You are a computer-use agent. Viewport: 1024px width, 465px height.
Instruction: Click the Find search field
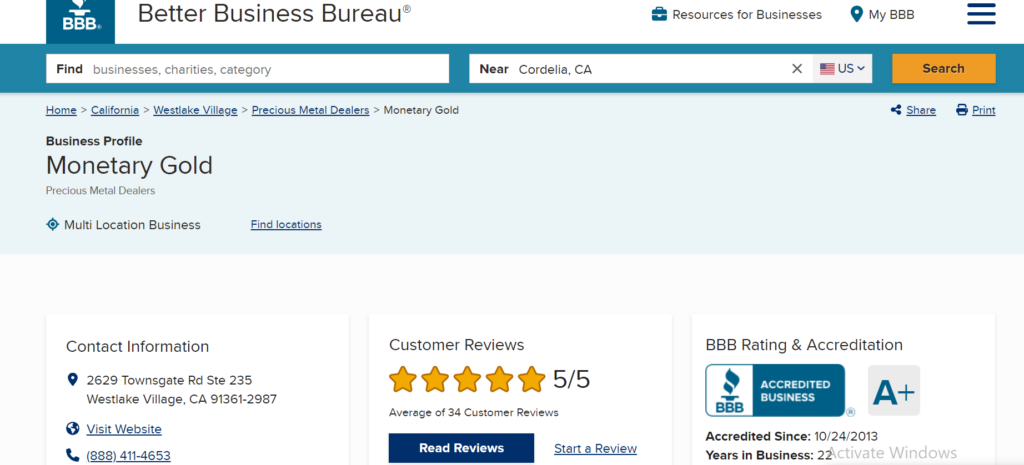point(248,69)
